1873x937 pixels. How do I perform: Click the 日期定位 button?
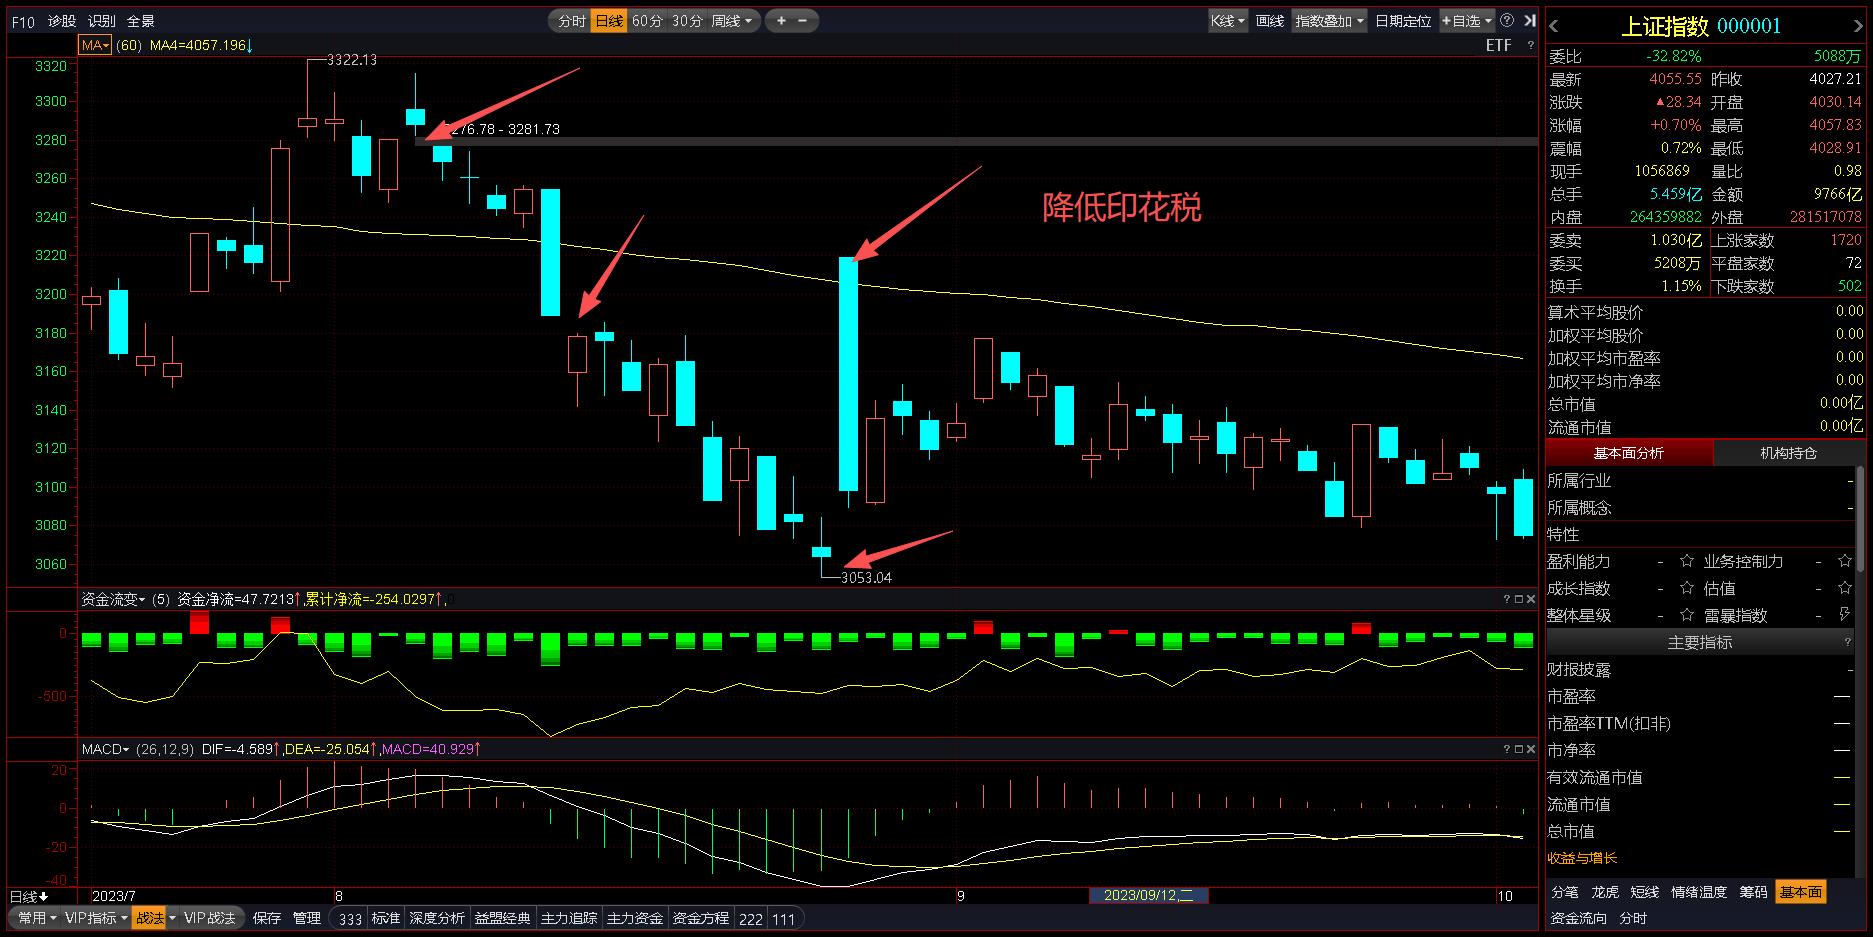[1402, 21]
